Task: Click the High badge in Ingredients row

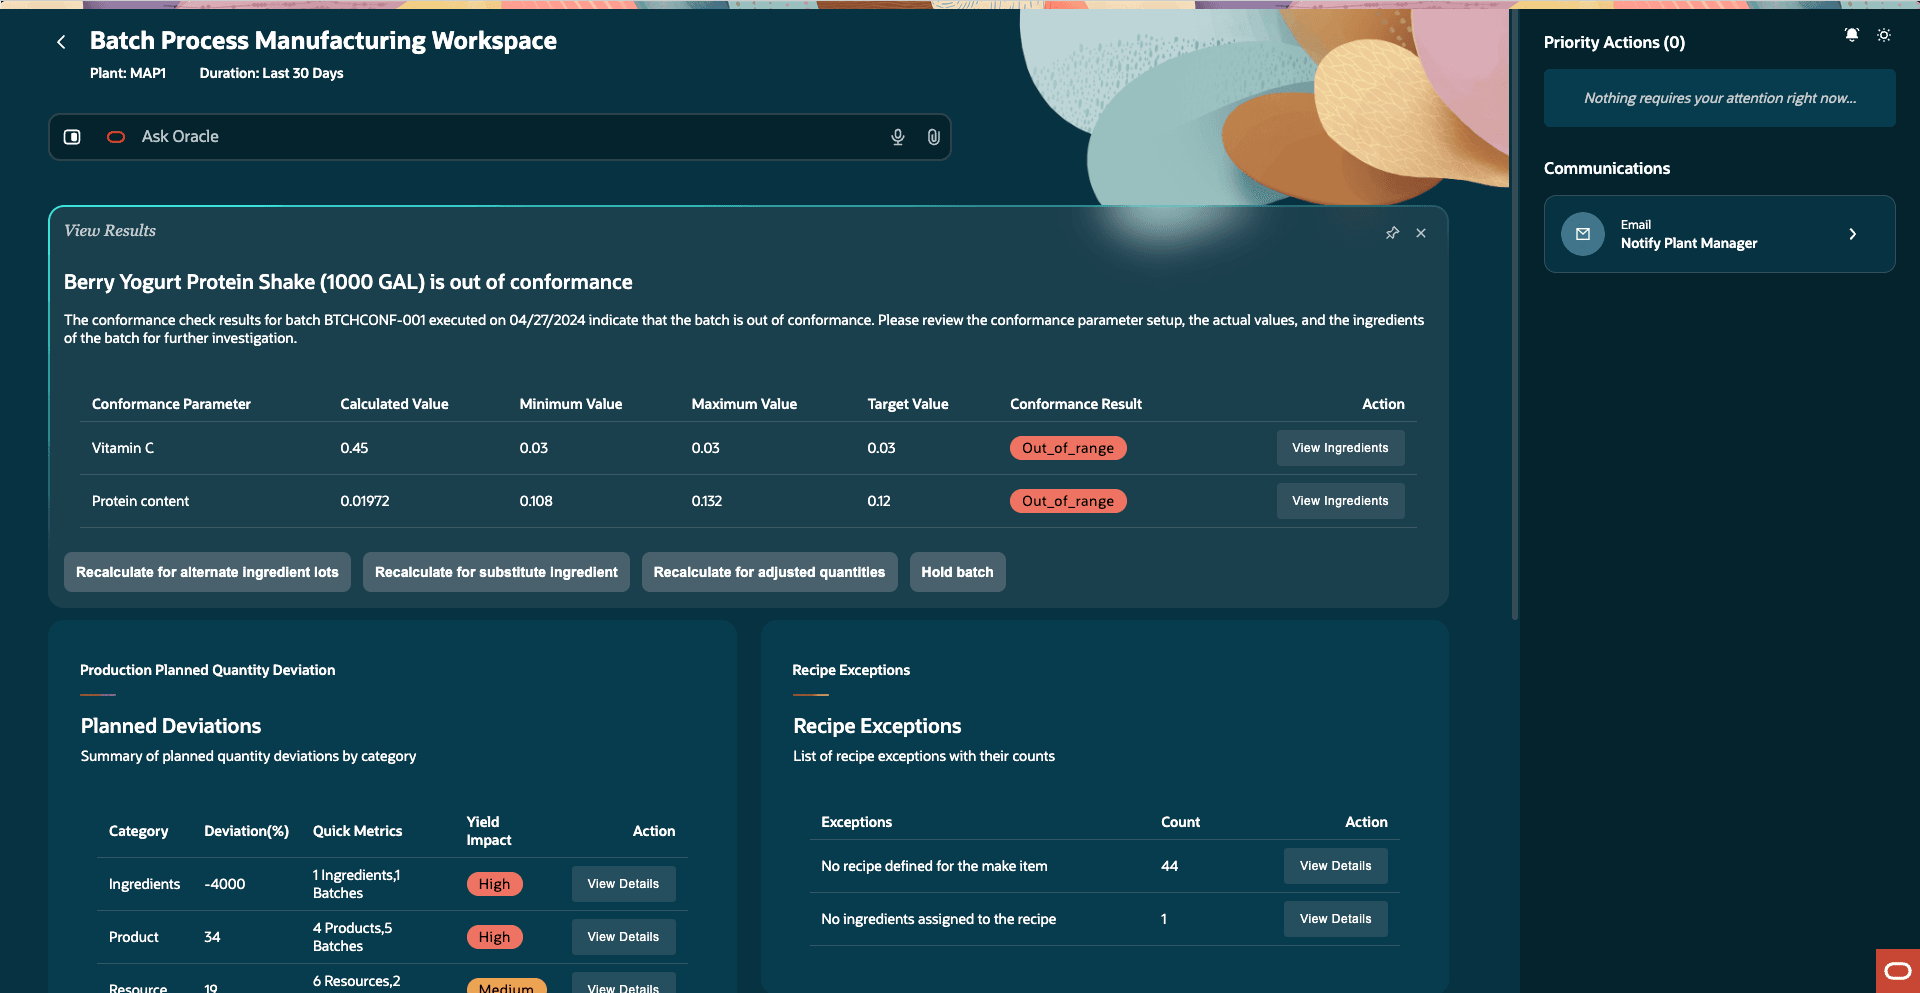Action: point(494,884)
